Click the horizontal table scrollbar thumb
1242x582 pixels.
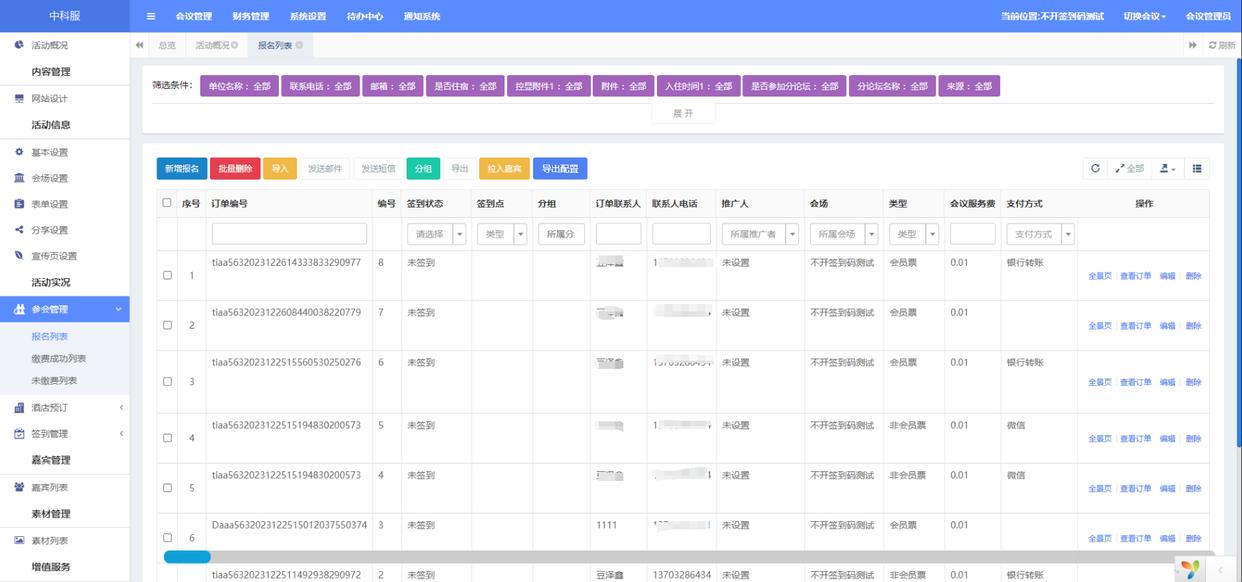pos(187,557)
